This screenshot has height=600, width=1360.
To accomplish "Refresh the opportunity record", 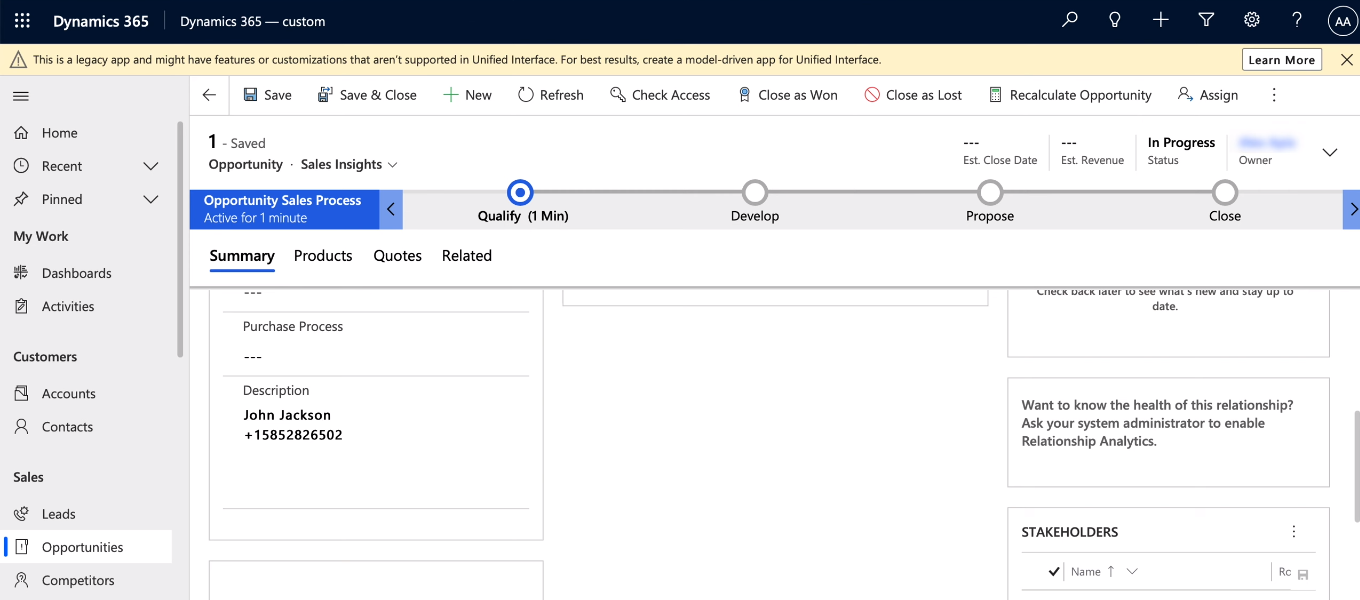I will pyautogui.click(x=550, y=95).
